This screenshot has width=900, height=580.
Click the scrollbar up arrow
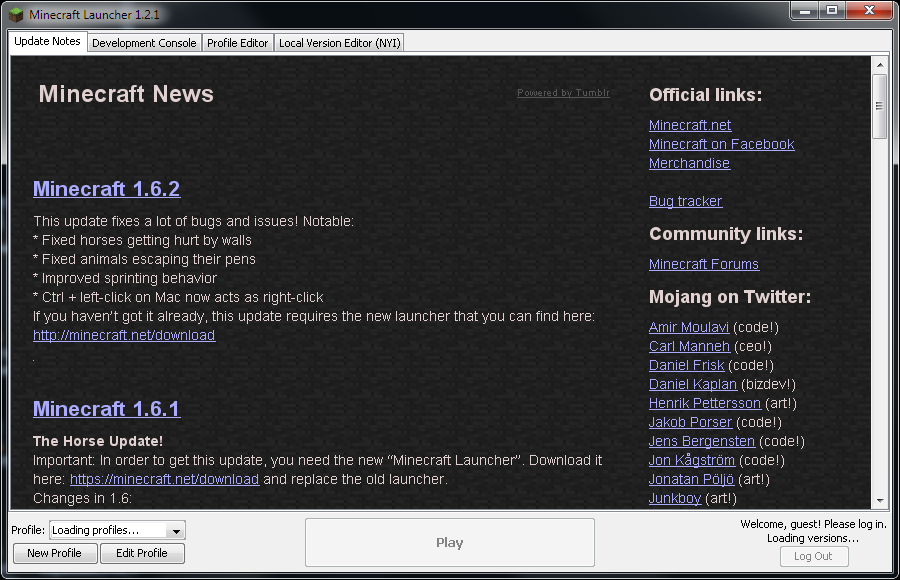880,65
